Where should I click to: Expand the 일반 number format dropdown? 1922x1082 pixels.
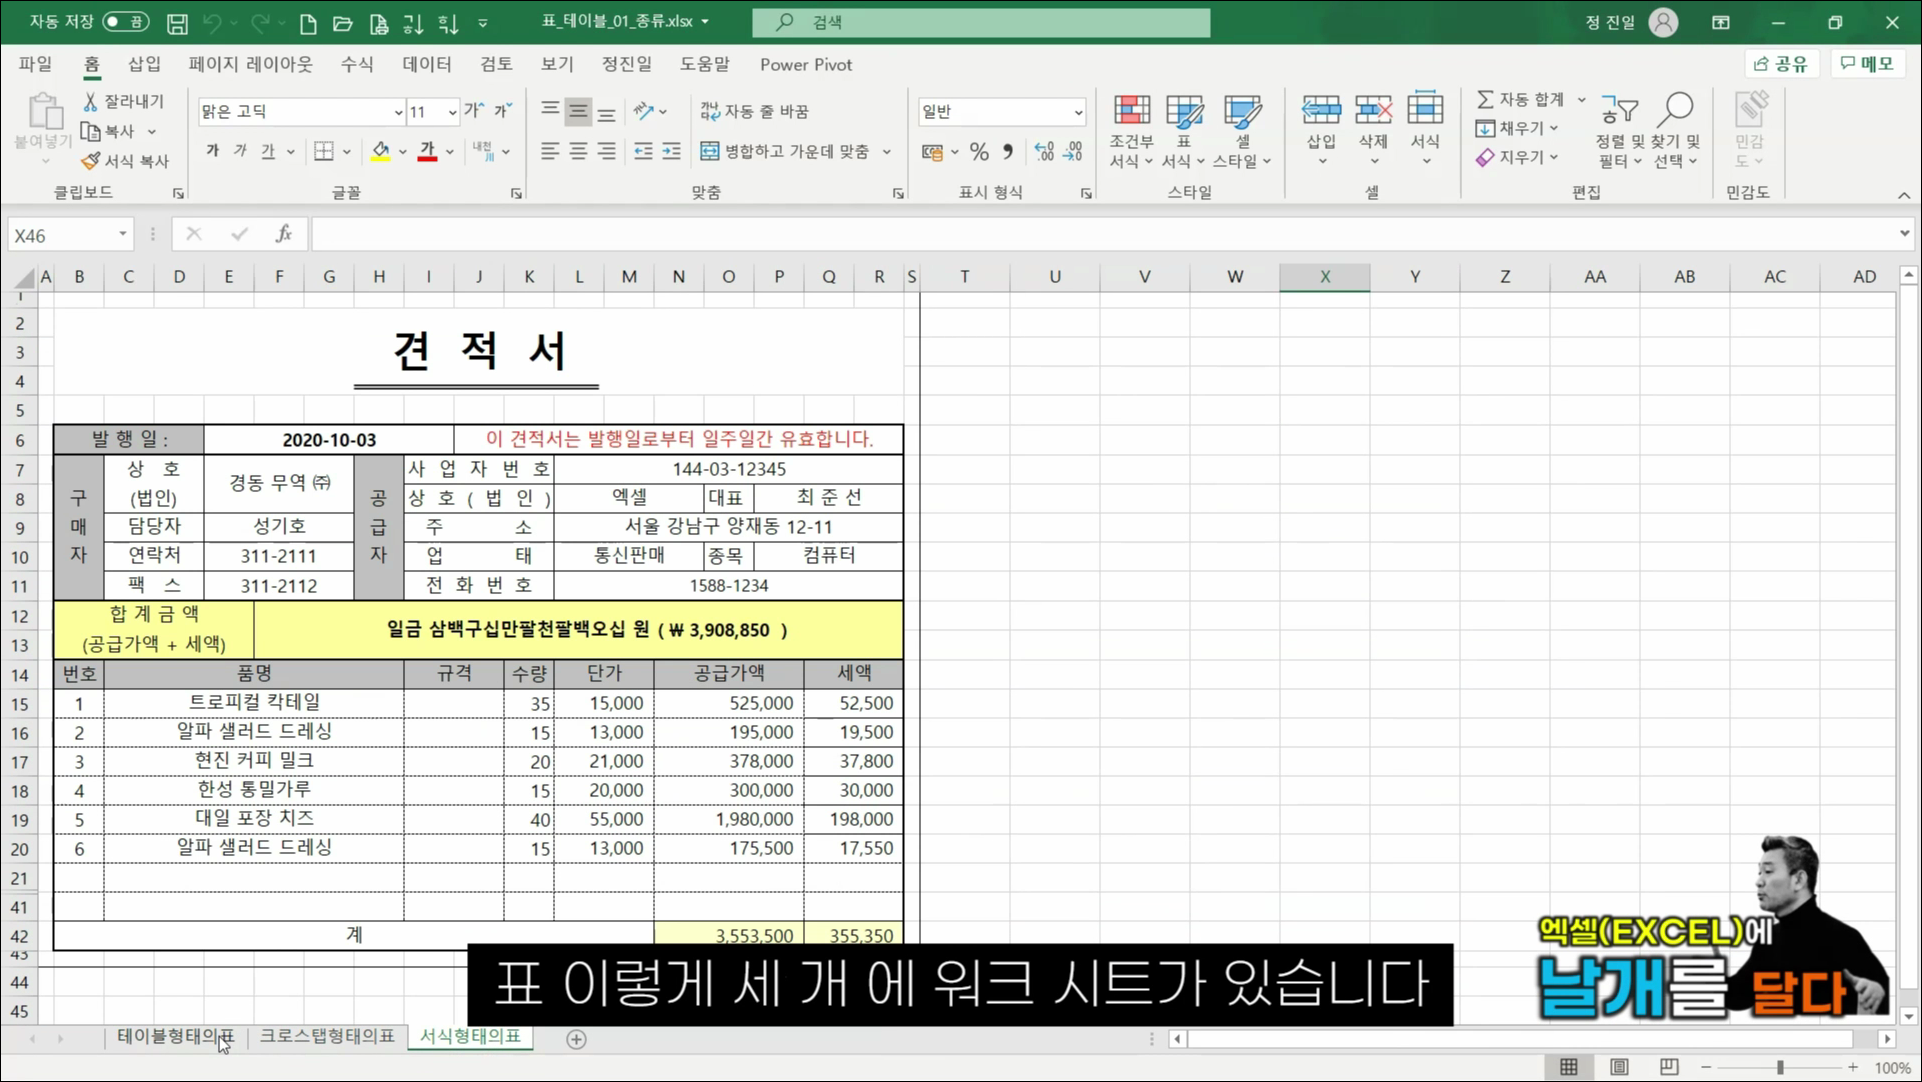pos(1077,111)
